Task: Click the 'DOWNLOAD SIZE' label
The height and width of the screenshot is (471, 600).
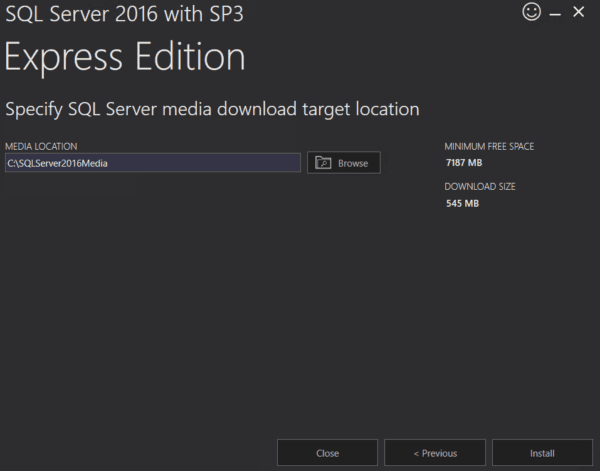Action: 480,187
